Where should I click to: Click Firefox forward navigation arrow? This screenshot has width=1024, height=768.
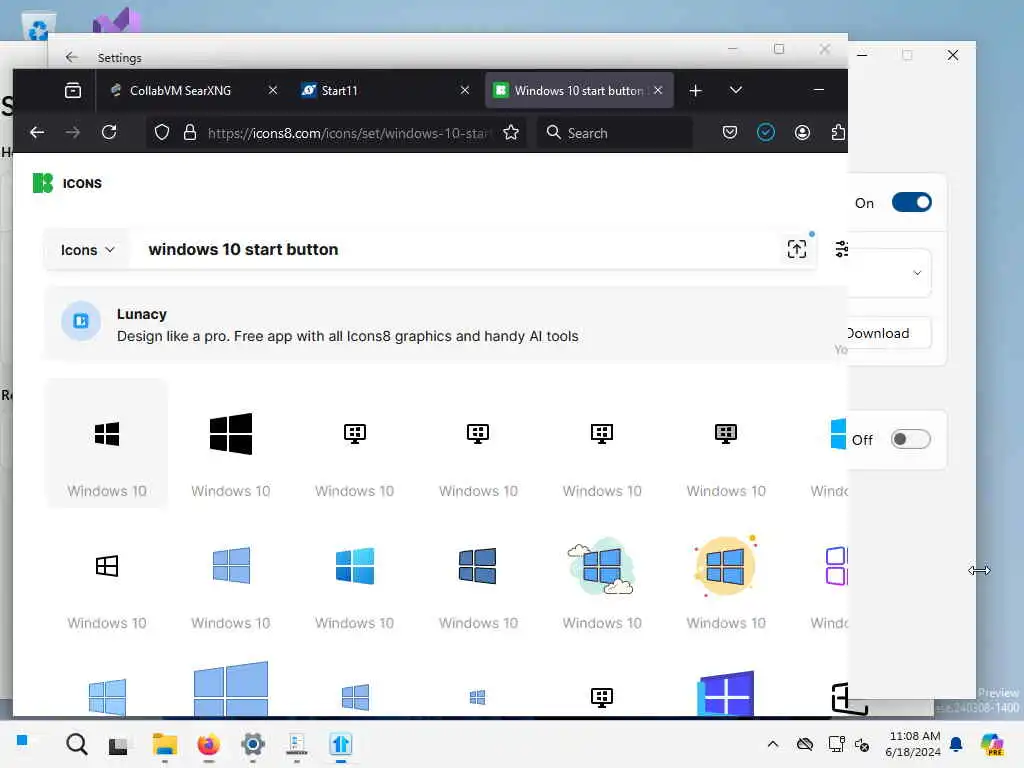point(72,133)
